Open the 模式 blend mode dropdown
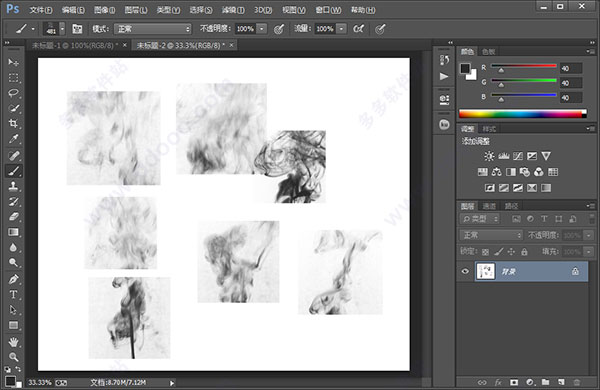The width and height of the screenshot is (600, 390). (x=153, y=29)
